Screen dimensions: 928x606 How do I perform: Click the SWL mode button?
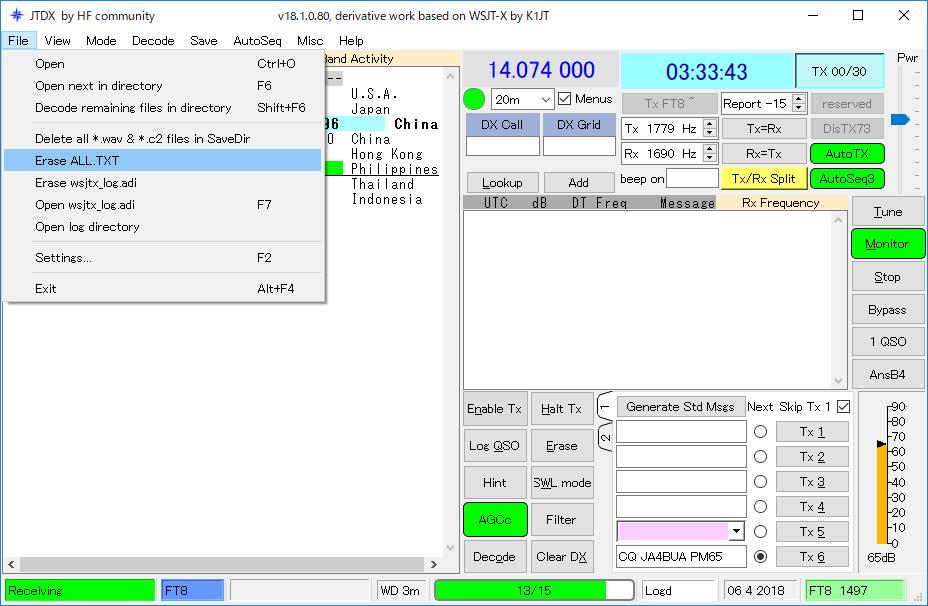562,482
